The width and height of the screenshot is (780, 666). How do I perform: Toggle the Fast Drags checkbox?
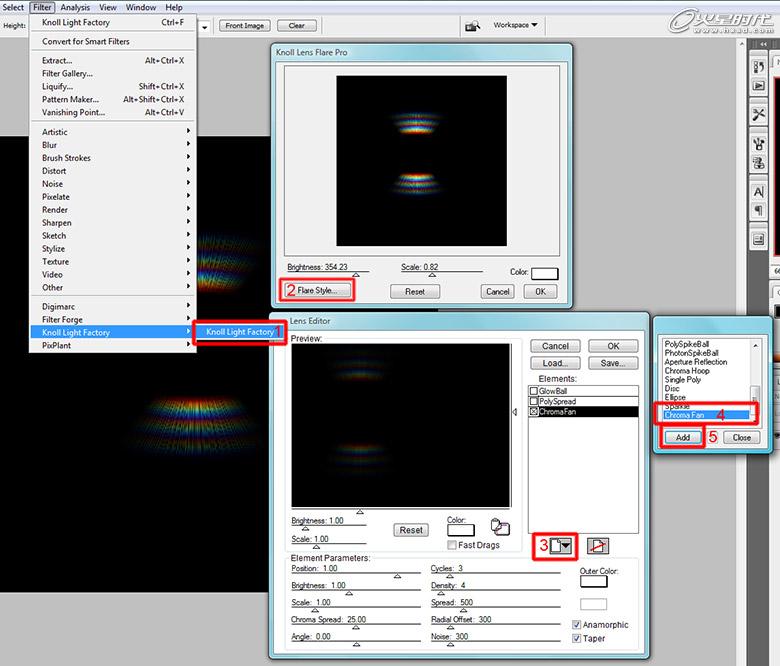(452, 545)
